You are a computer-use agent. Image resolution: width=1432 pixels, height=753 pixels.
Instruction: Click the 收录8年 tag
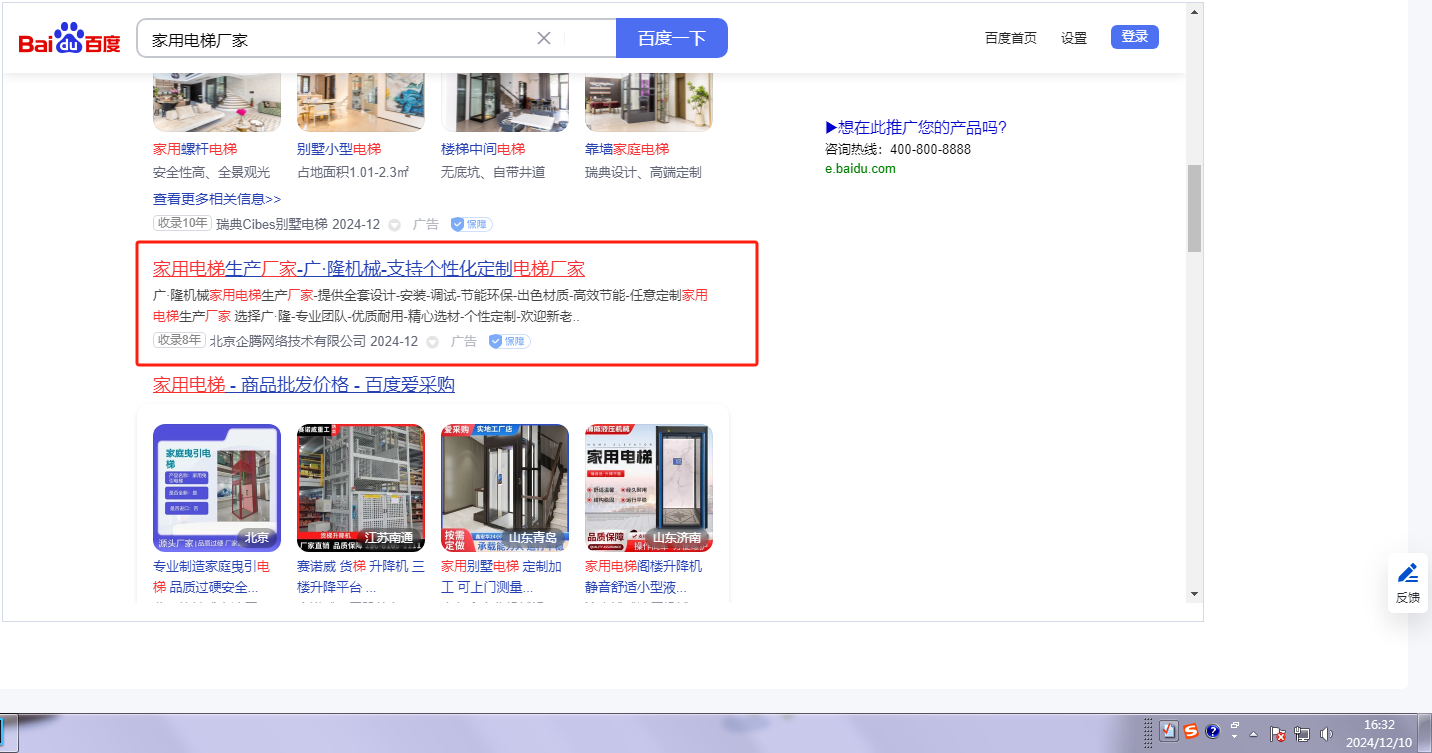[179, 340]
